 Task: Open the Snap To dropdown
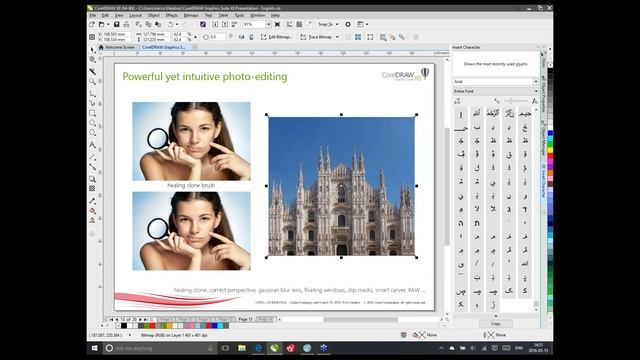tap(328, 24)
